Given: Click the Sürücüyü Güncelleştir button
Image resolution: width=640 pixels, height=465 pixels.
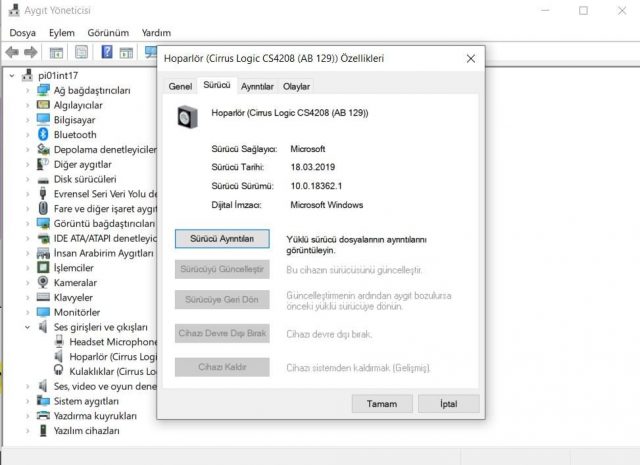Looking at the screenshot, I should point(222,269).
